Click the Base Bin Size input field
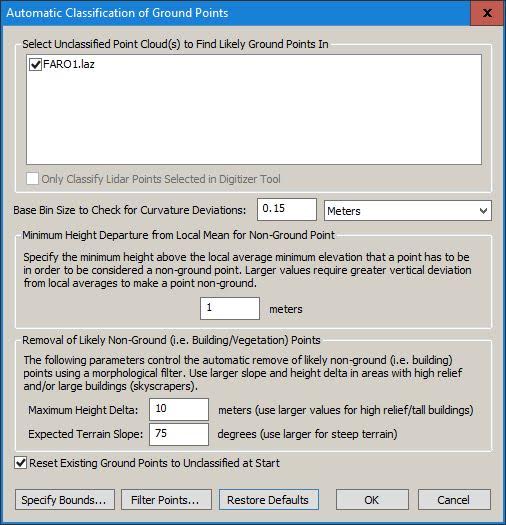This screenshot has width=506, height=525. coord(287,209)
